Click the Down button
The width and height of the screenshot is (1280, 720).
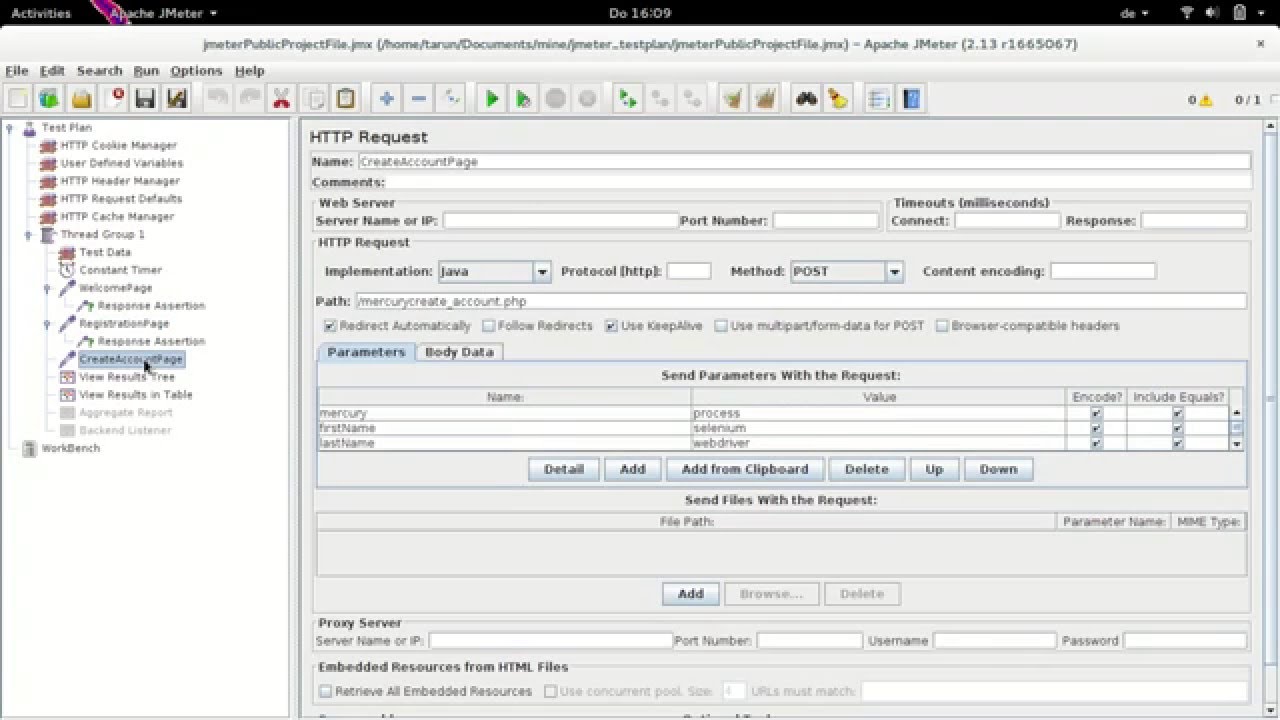point(998,469)
